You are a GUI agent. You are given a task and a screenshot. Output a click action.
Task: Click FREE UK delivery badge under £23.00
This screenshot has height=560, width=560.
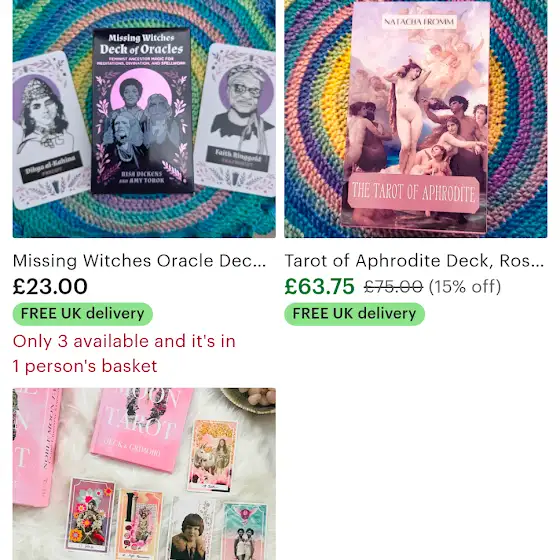(x=83, y=314)
